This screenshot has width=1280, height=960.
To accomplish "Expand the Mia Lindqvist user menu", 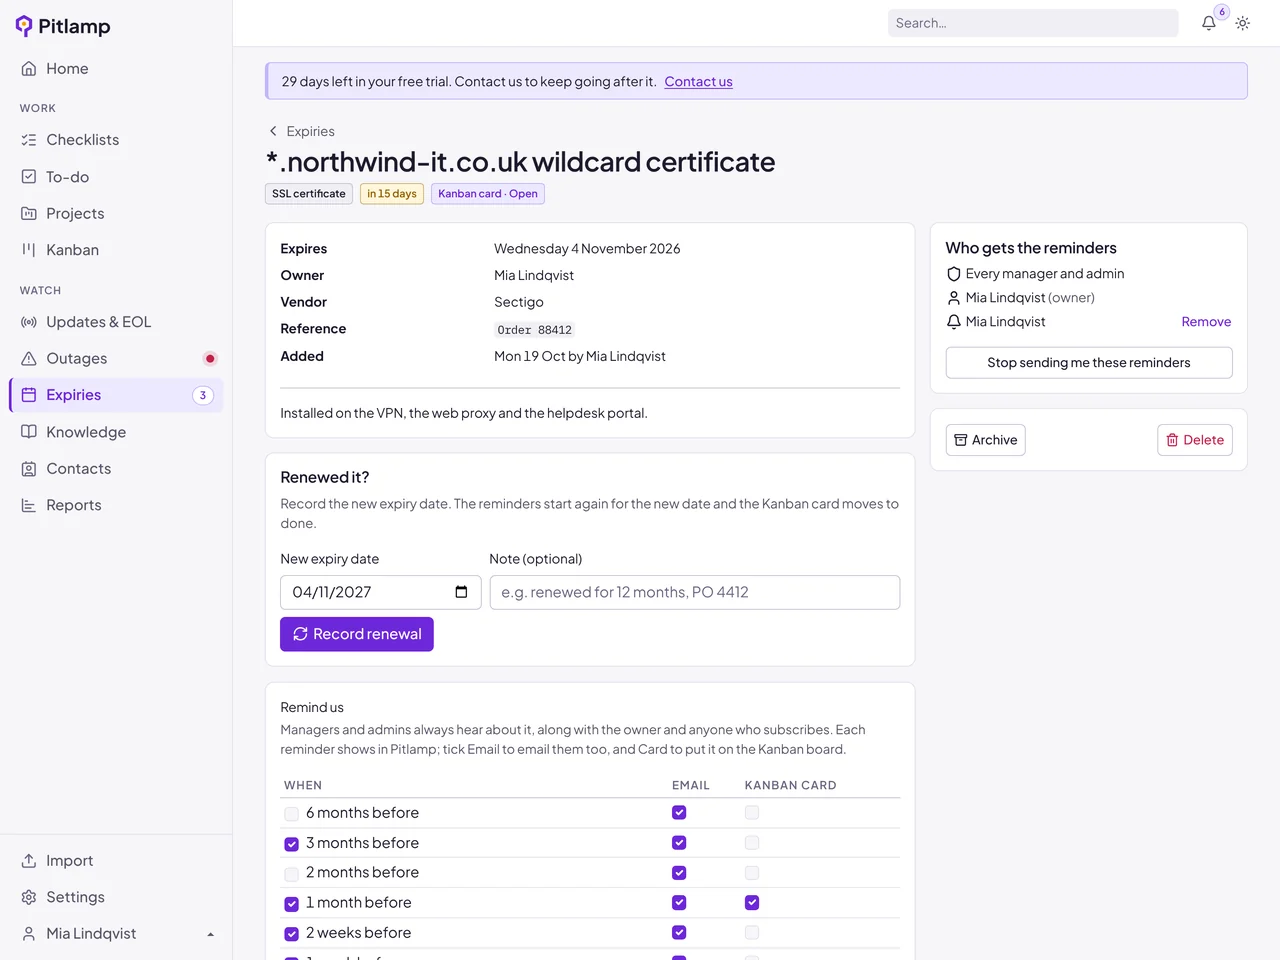I will pyautogui.click(x=116, y=934).
